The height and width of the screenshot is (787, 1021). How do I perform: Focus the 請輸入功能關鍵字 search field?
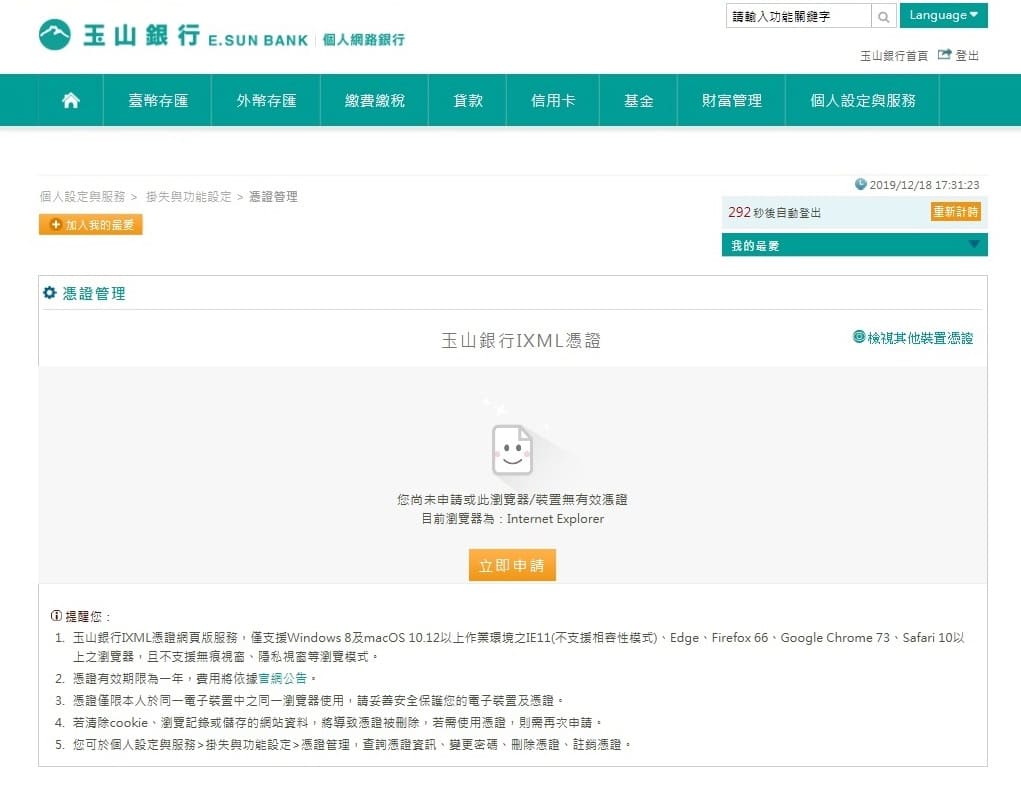tap(798, 16)
